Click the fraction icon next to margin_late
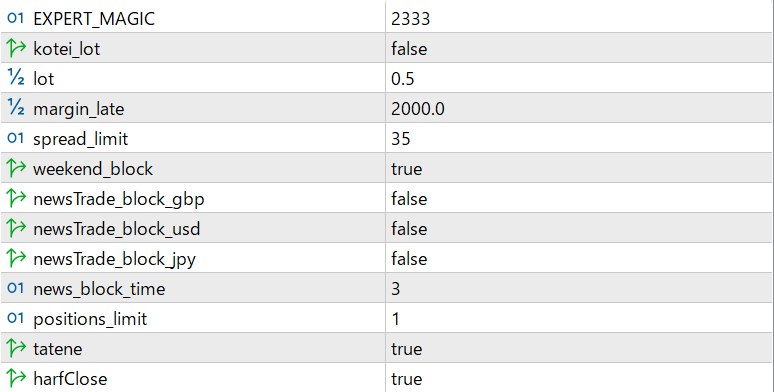 tap(16, 108)
